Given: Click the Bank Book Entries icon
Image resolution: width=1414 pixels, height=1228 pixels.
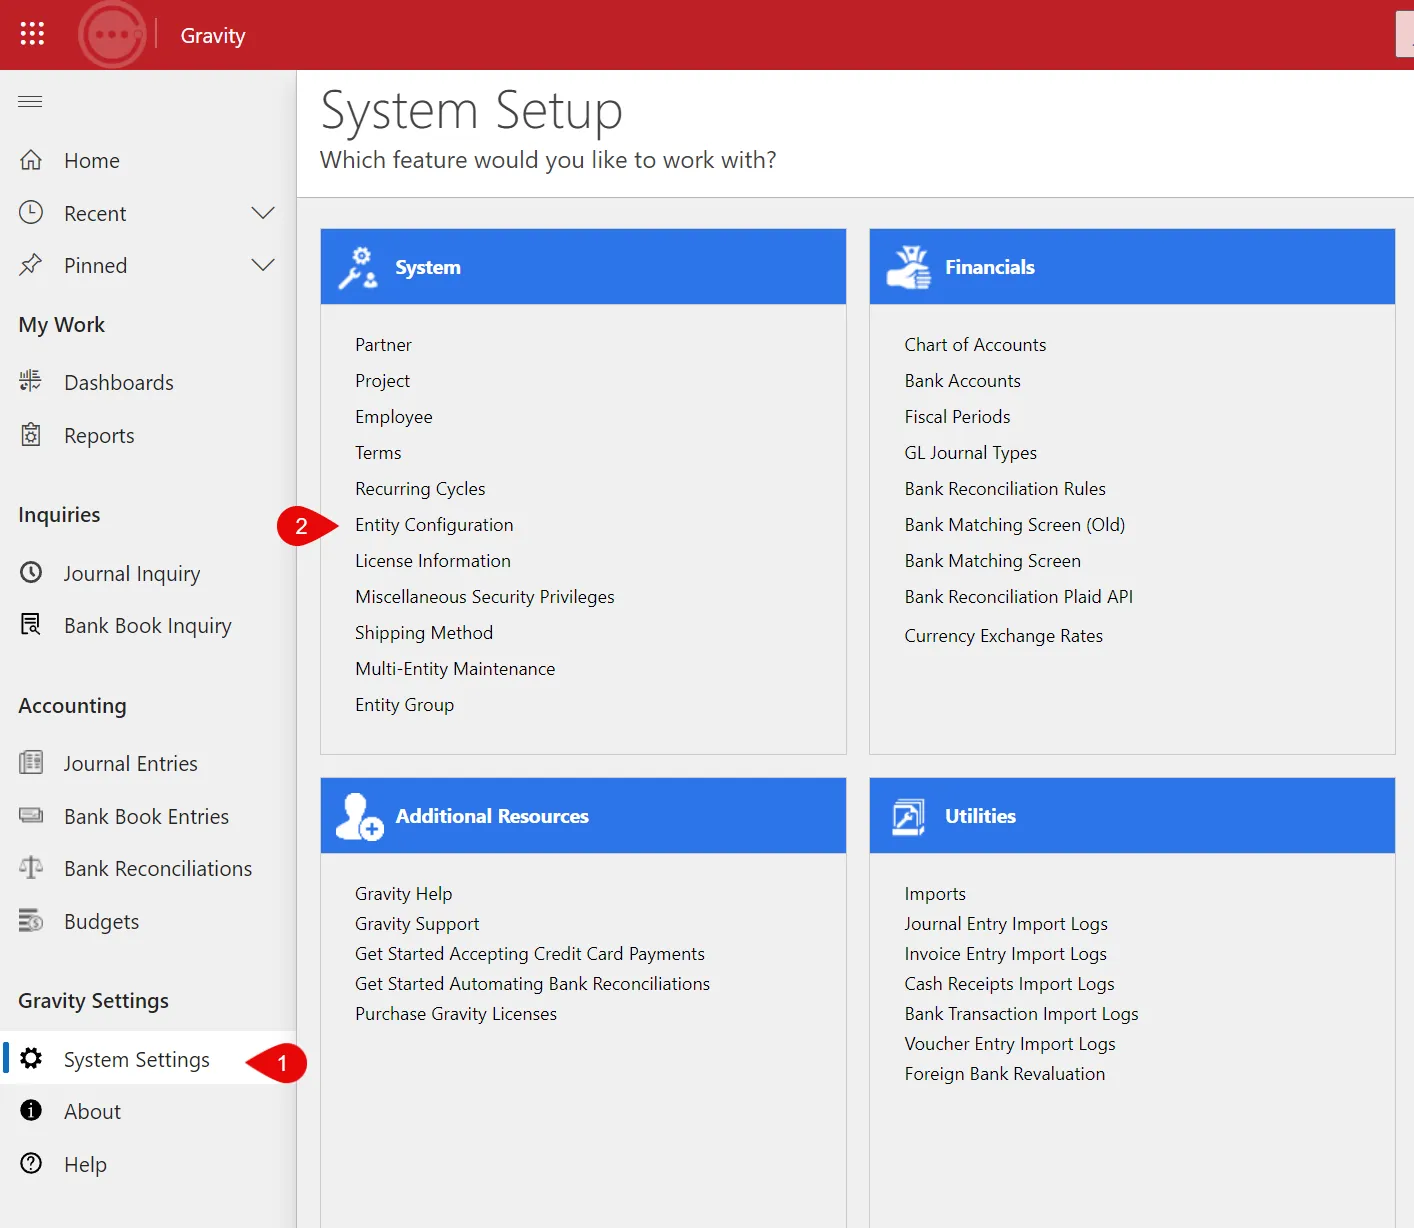Looking at the screenshot, I should [x=31, y=815].
